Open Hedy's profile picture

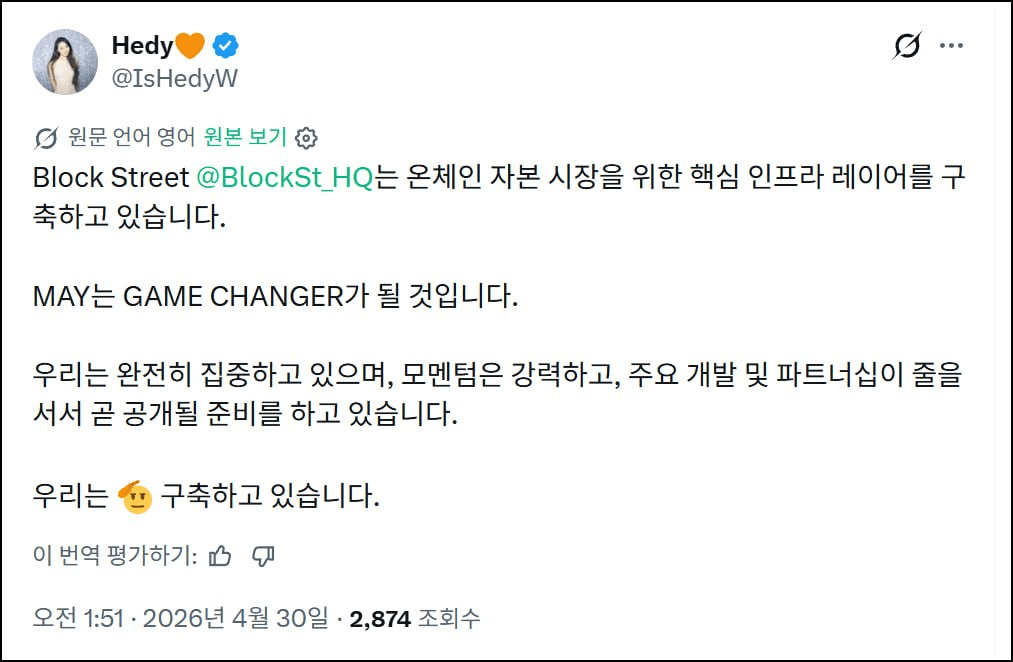click(66, 62)
